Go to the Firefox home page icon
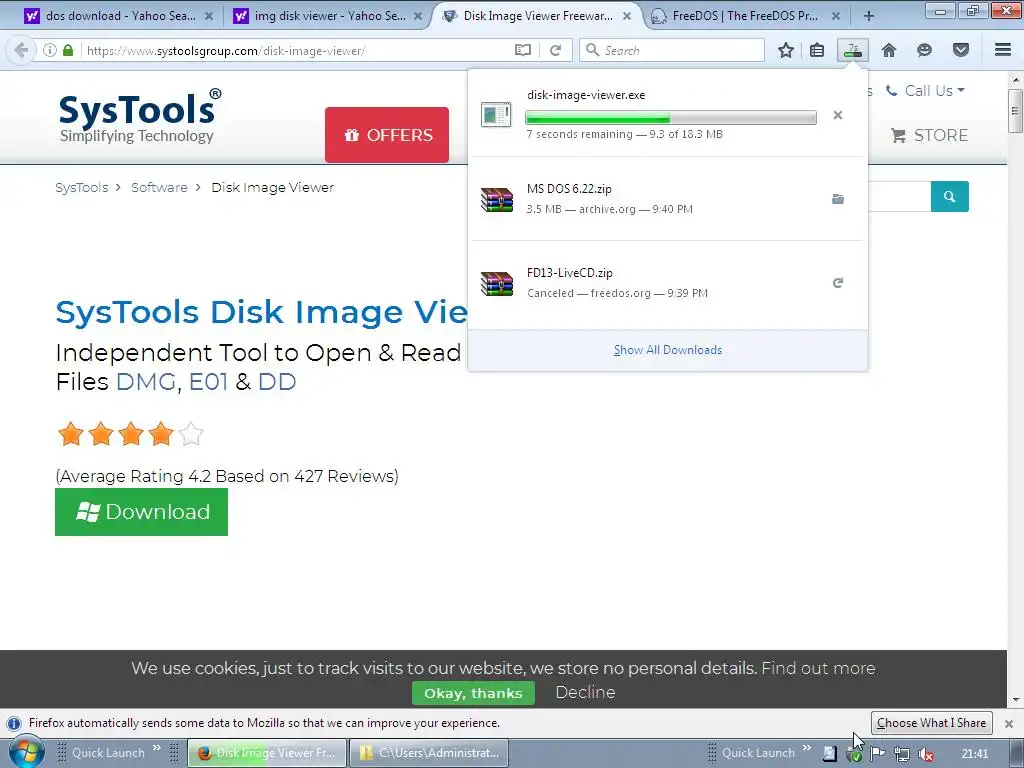This screenshot has height=768, width=1024. (889, 50)
